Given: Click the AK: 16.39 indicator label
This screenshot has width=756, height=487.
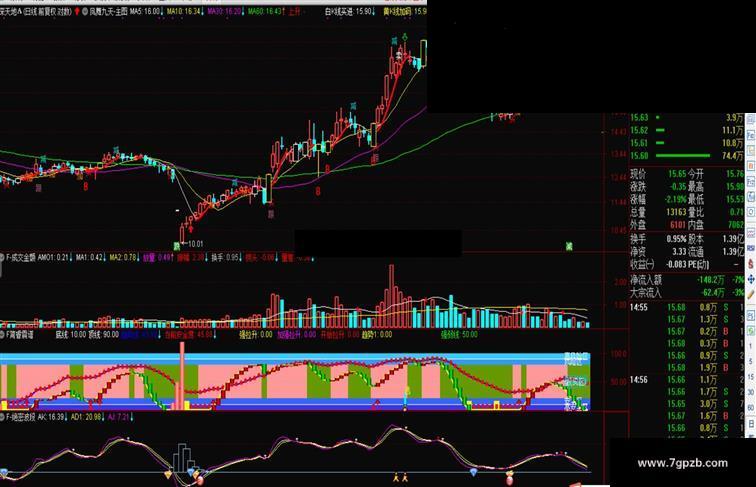Looking at the screenshot, I should 51,417.
